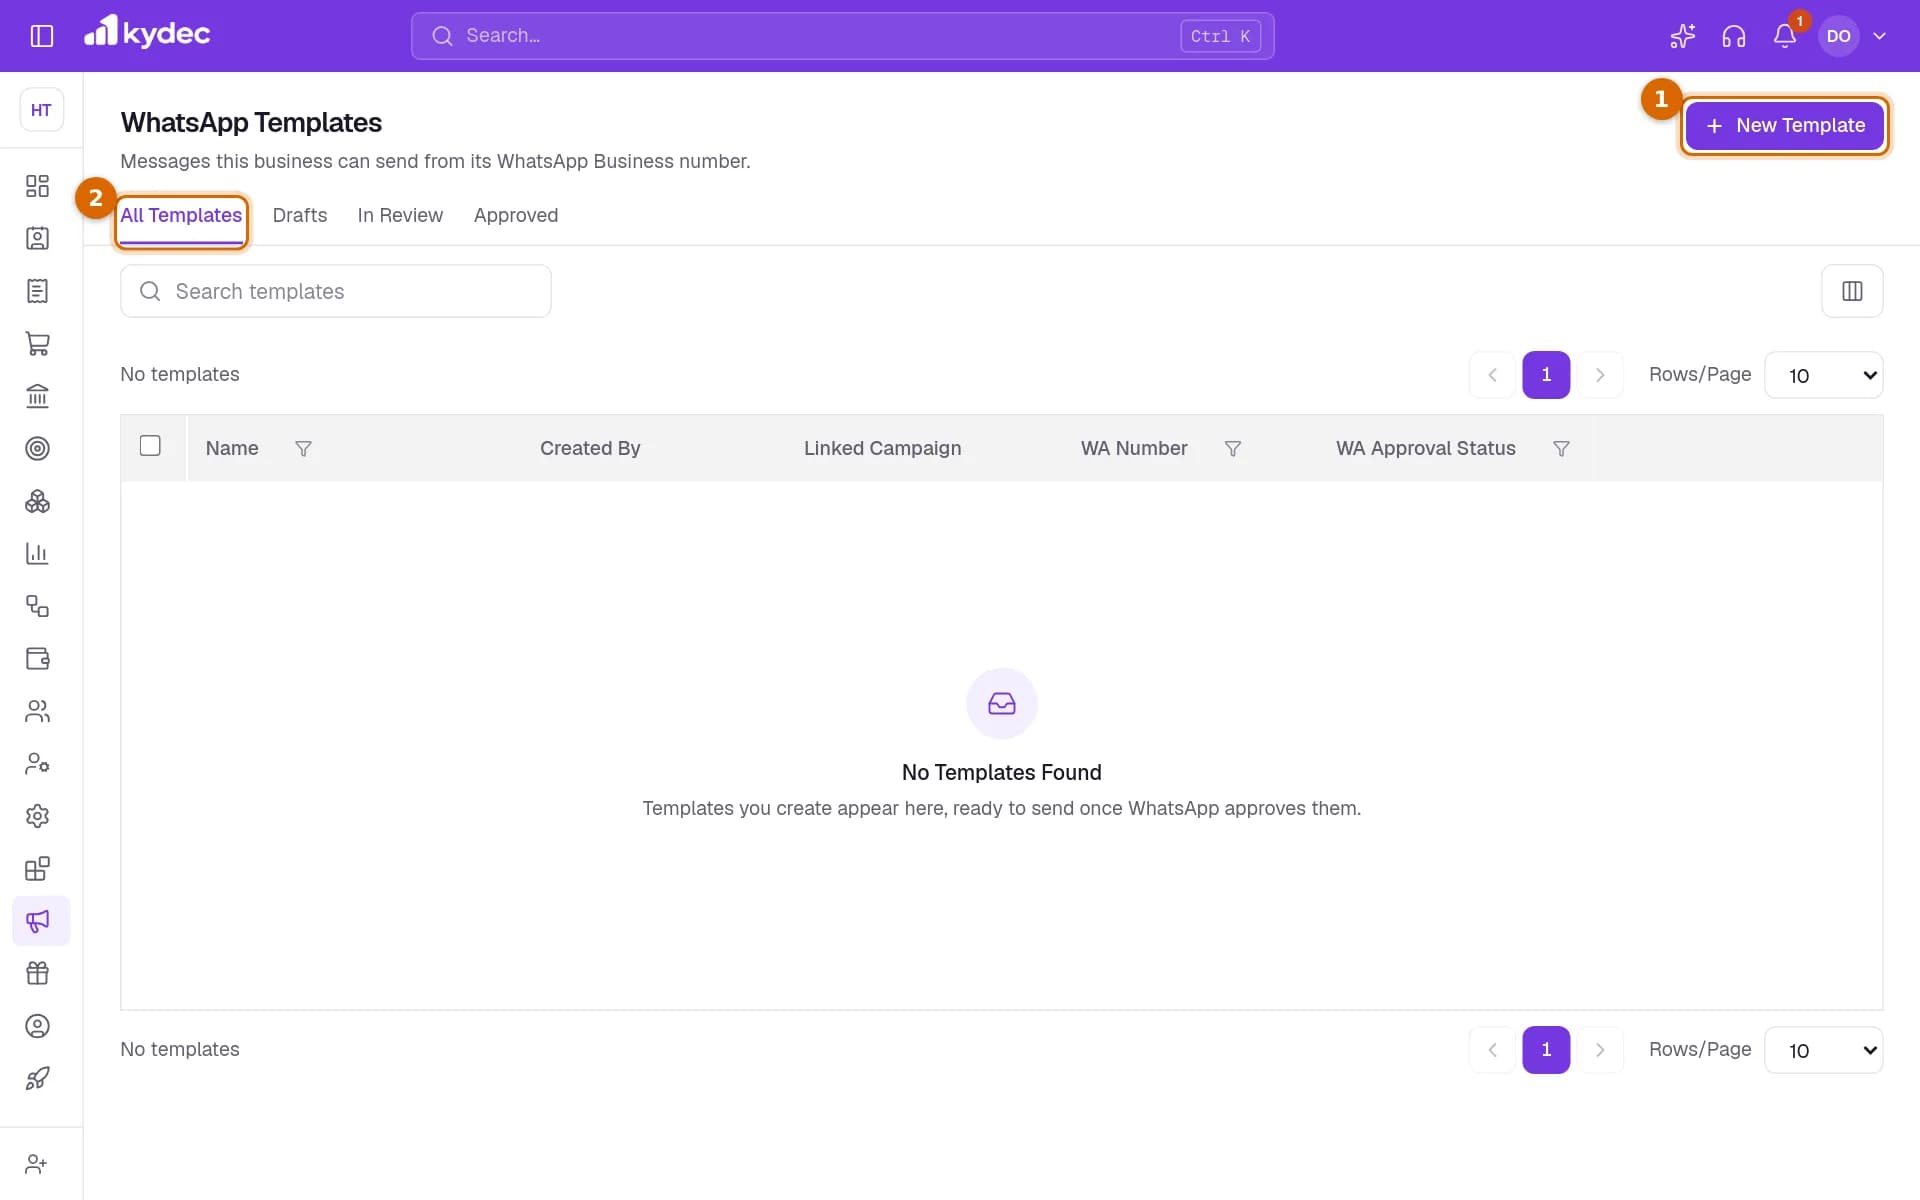The image size is (1920, 1200).
Task: Filter by WA Approval Status column
Action: click(1560, 449)
